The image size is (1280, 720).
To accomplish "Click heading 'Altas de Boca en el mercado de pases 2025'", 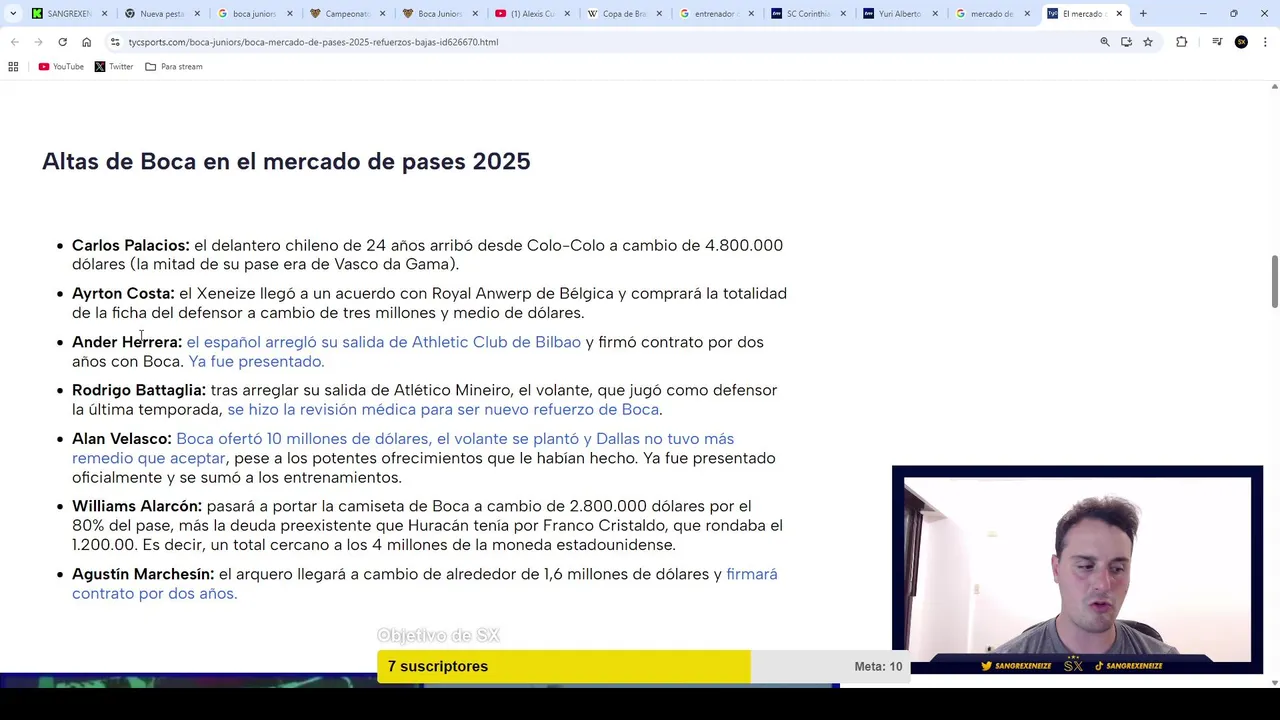I will click(x=286, y=161).
